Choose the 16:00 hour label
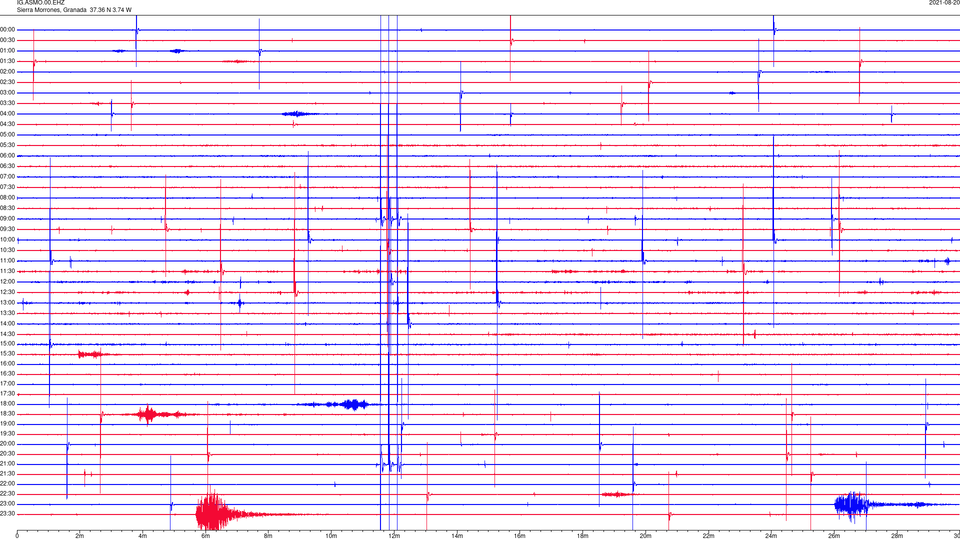The width and height of the screenshot is (960, 540). tap(8, 364)
